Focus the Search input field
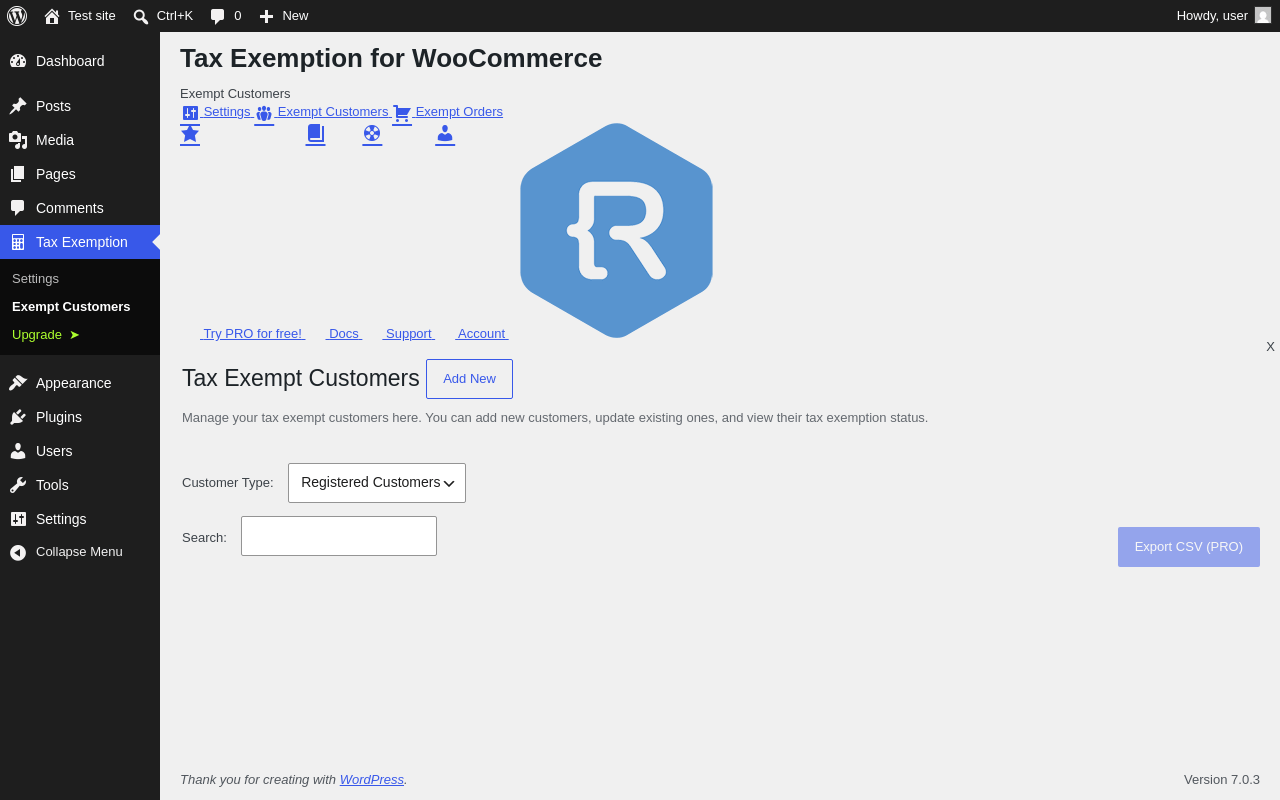 click(339, 536)
